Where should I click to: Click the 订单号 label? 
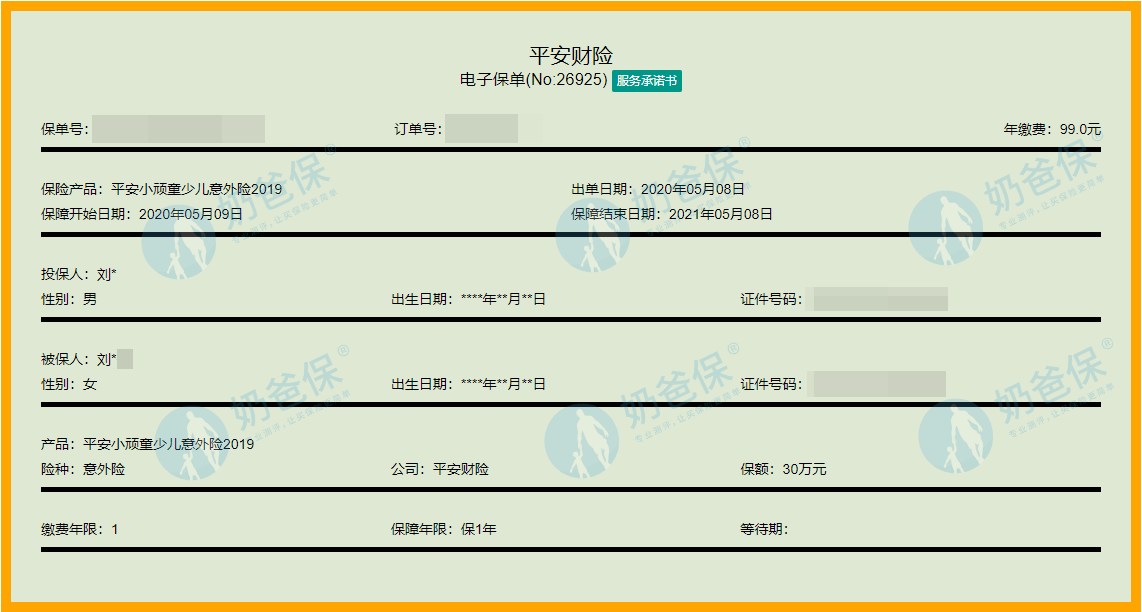(419, 130)
